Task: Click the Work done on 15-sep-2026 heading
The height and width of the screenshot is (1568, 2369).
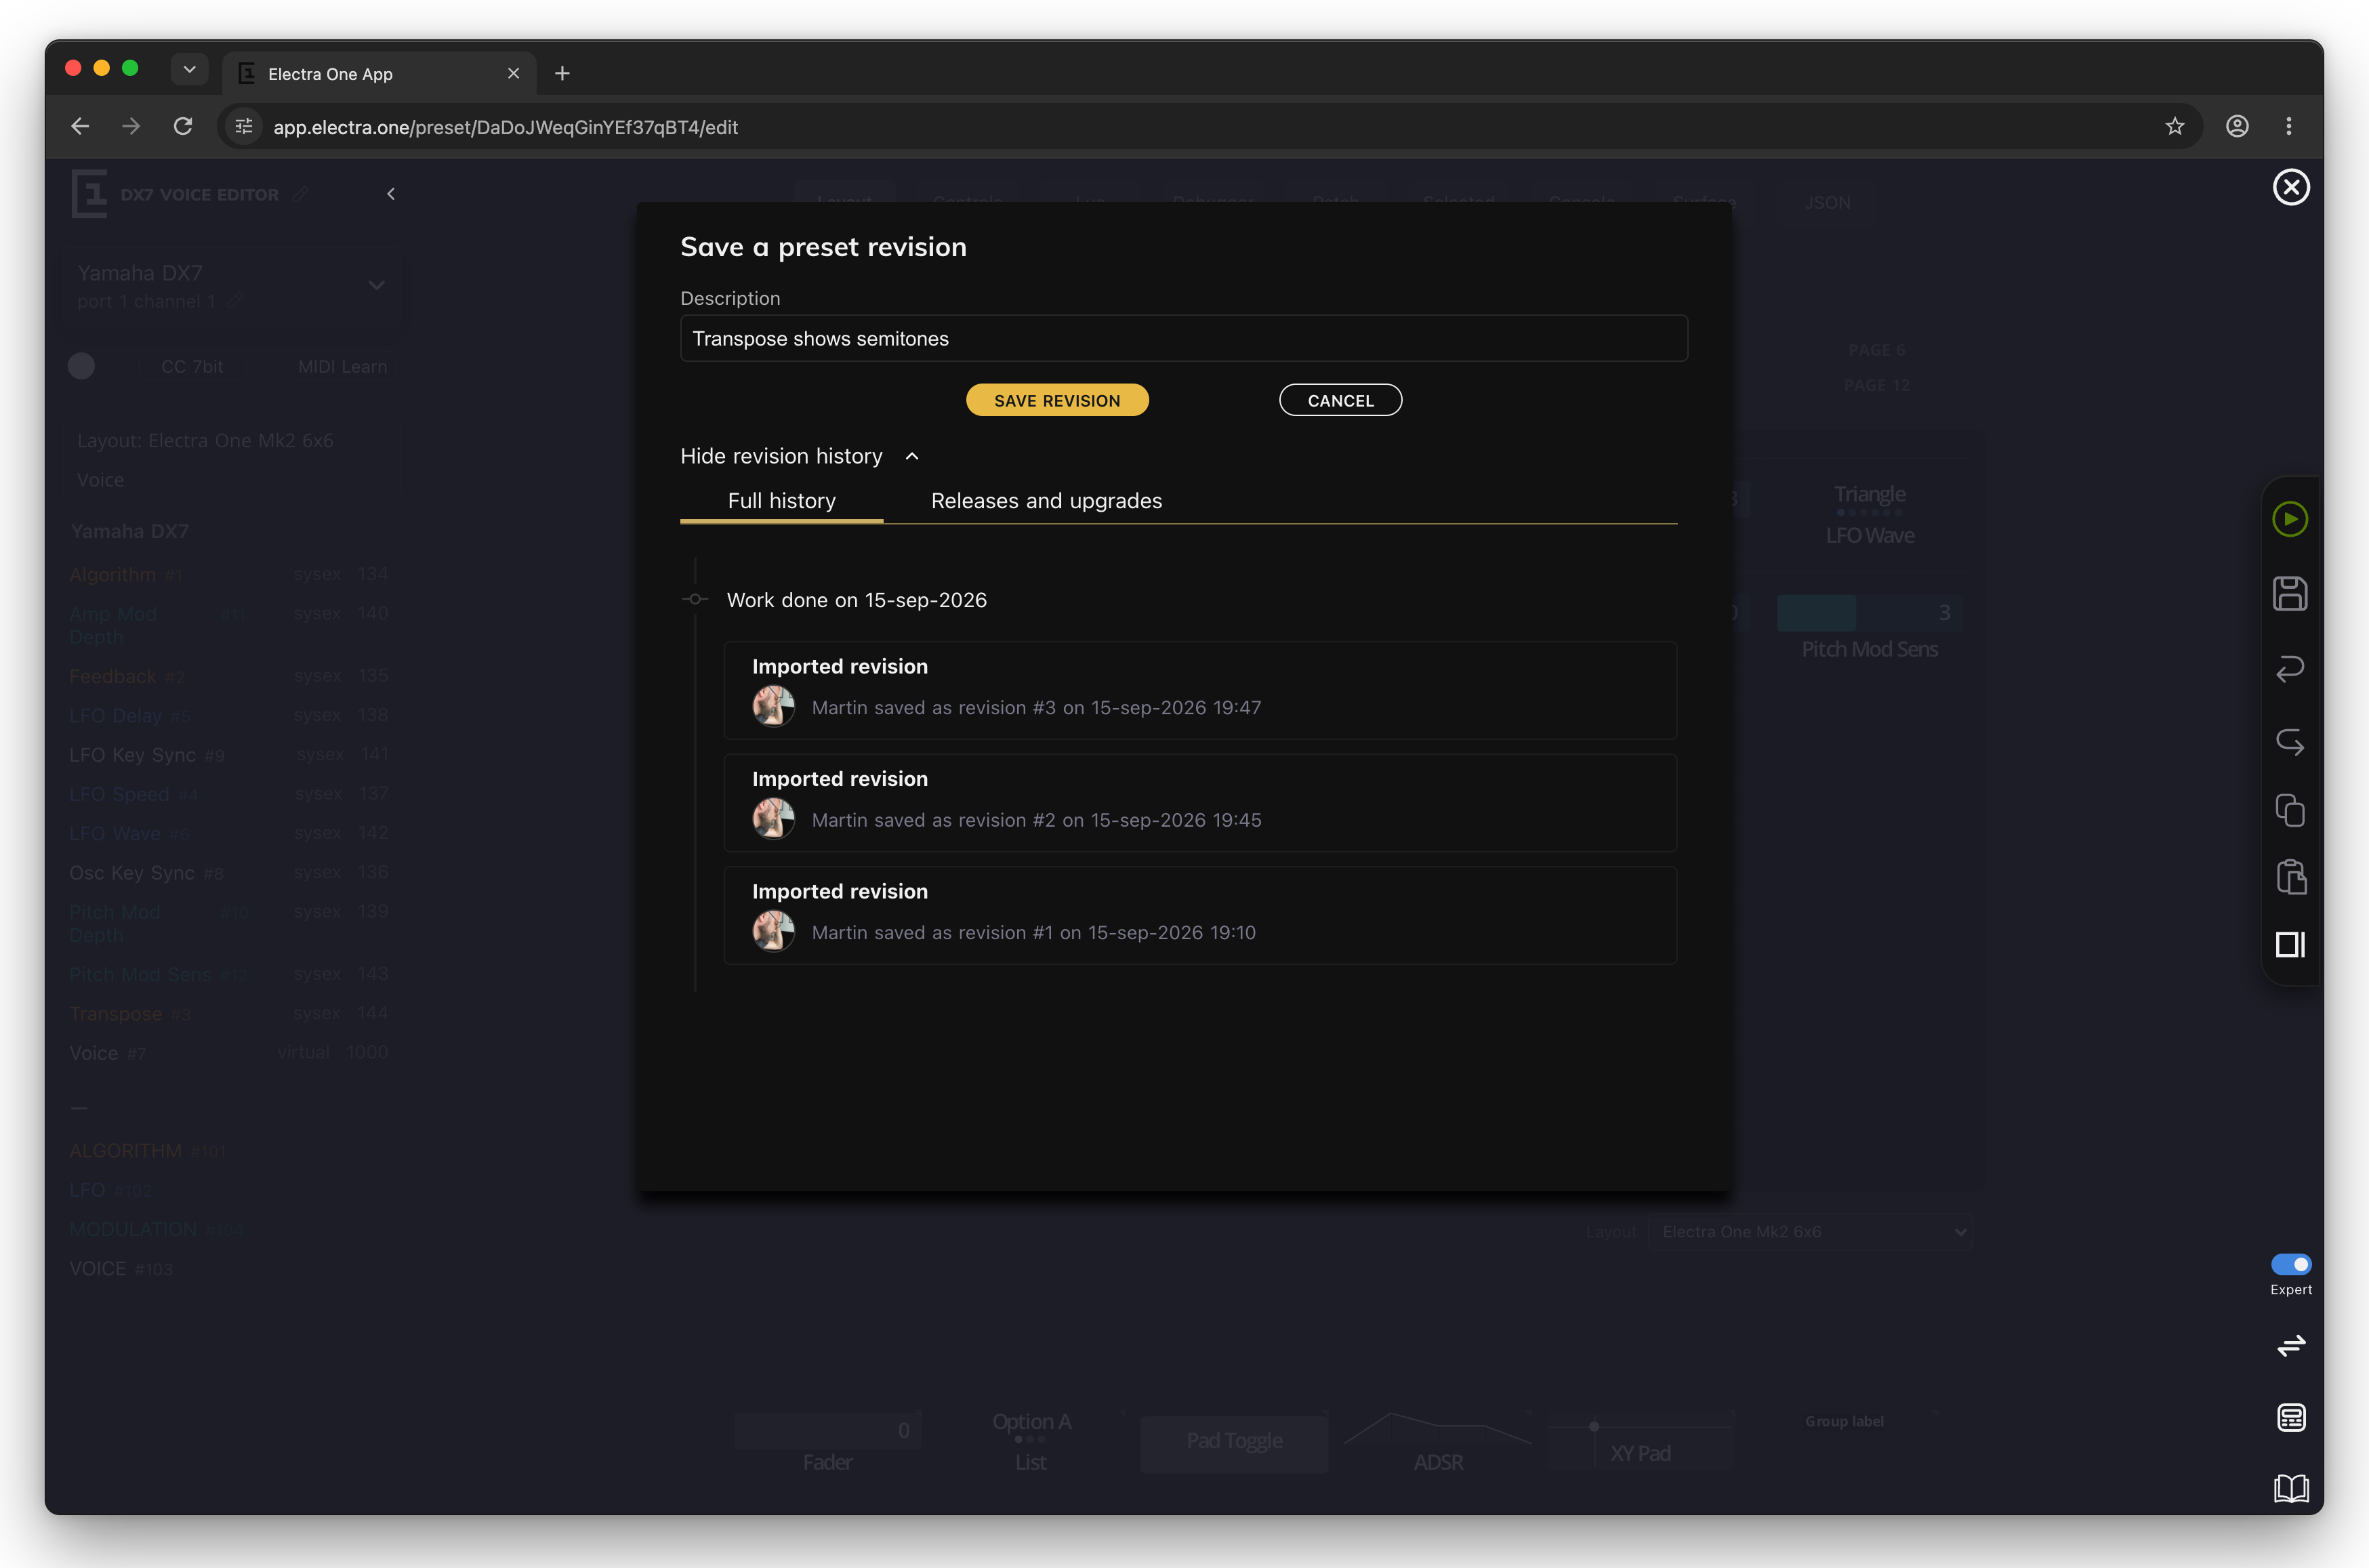Action: [856, 600]
